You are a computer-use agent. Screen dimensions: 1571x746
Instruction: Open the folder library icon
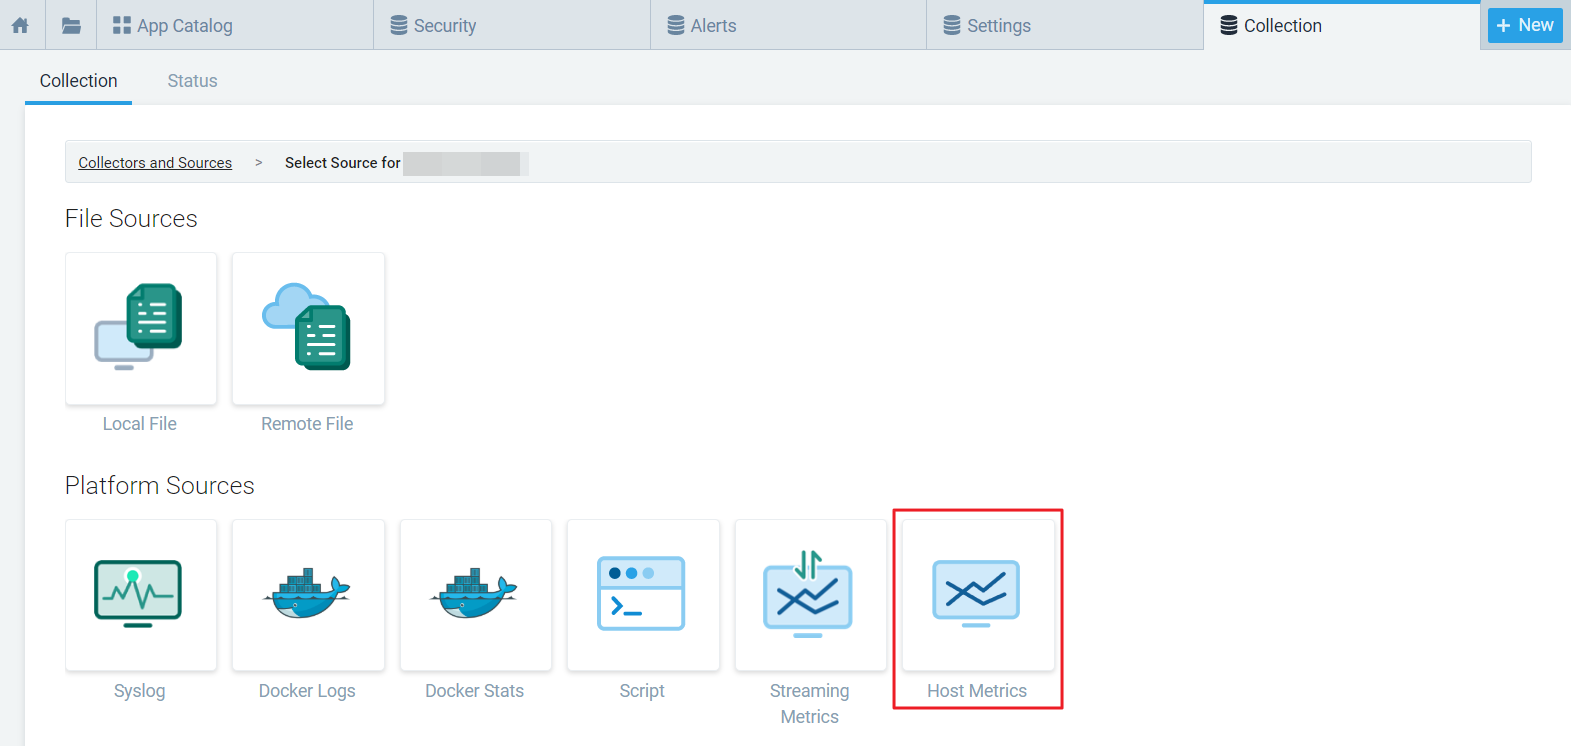pyautogui.click(x=71, y=25)
